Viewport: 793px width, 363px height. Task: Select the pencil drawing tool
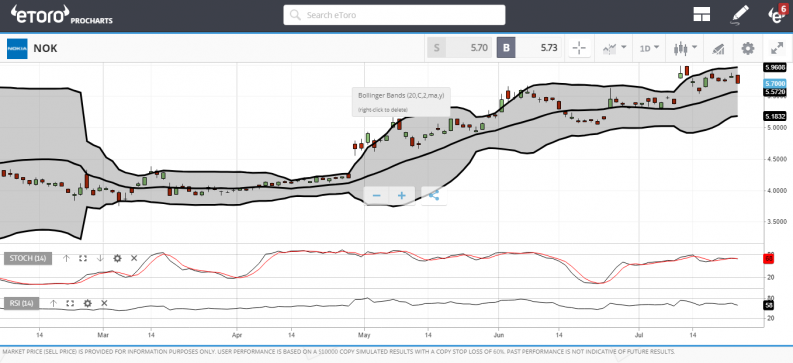coord(740,15)
